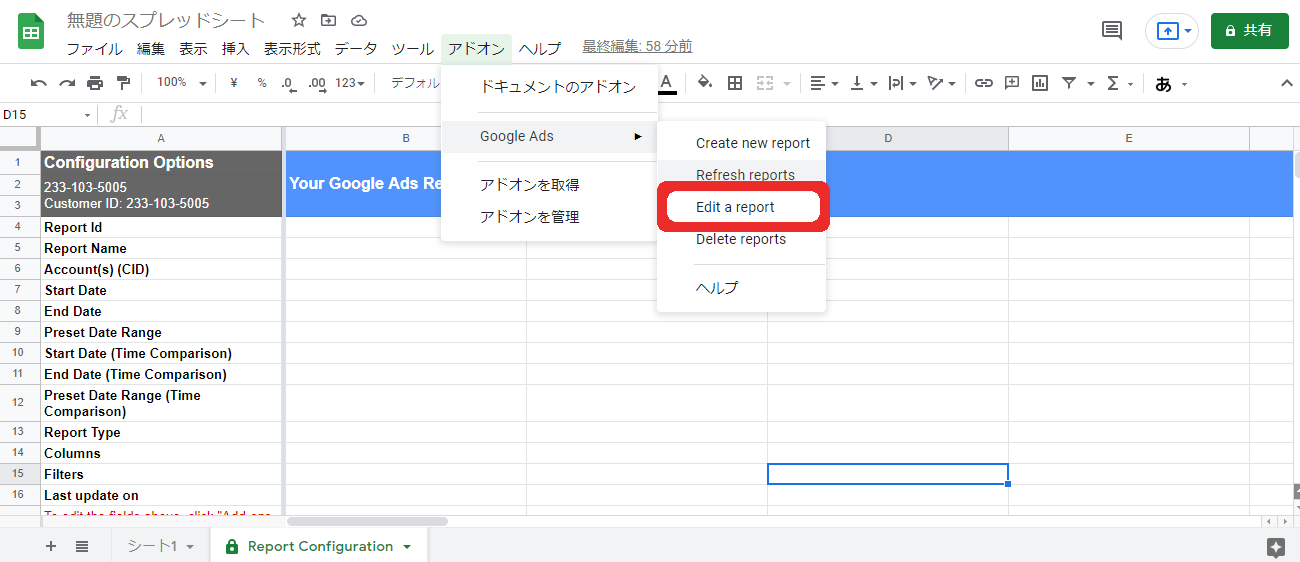Insert a chart
The image size is (1300, 562).
(1040, 83)
